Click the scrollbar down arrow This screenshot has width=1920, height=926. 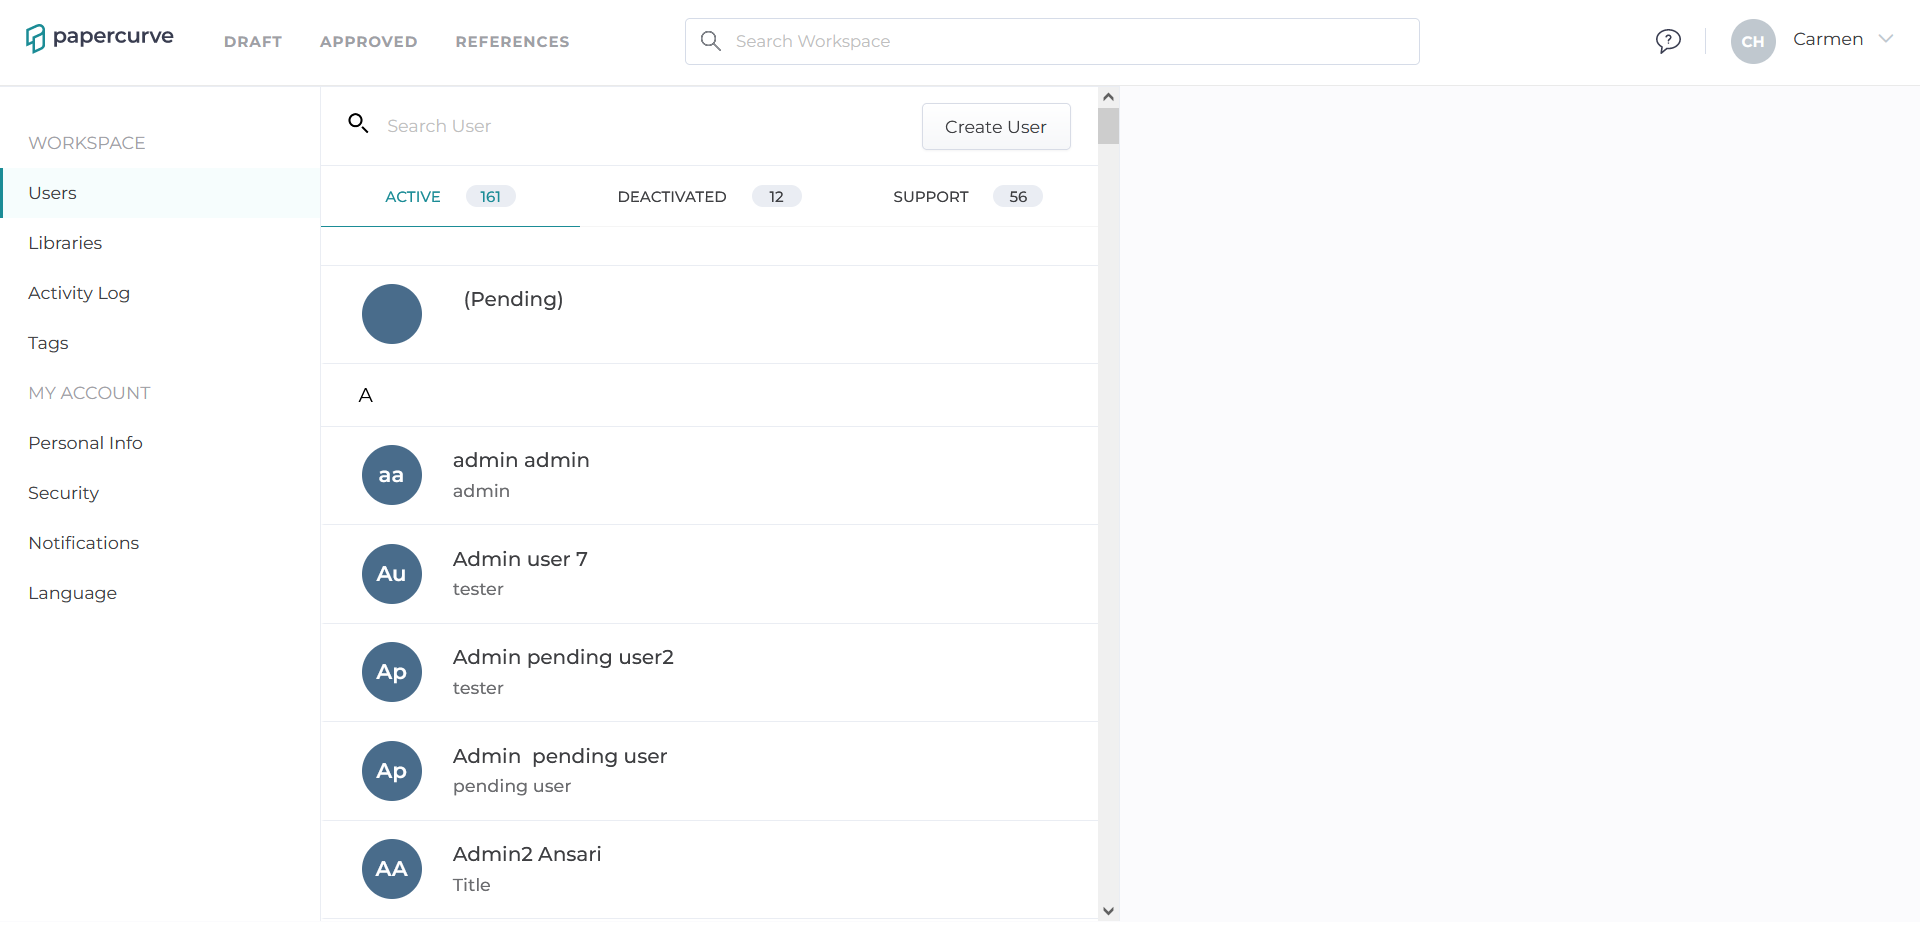tap(1108, 910)
